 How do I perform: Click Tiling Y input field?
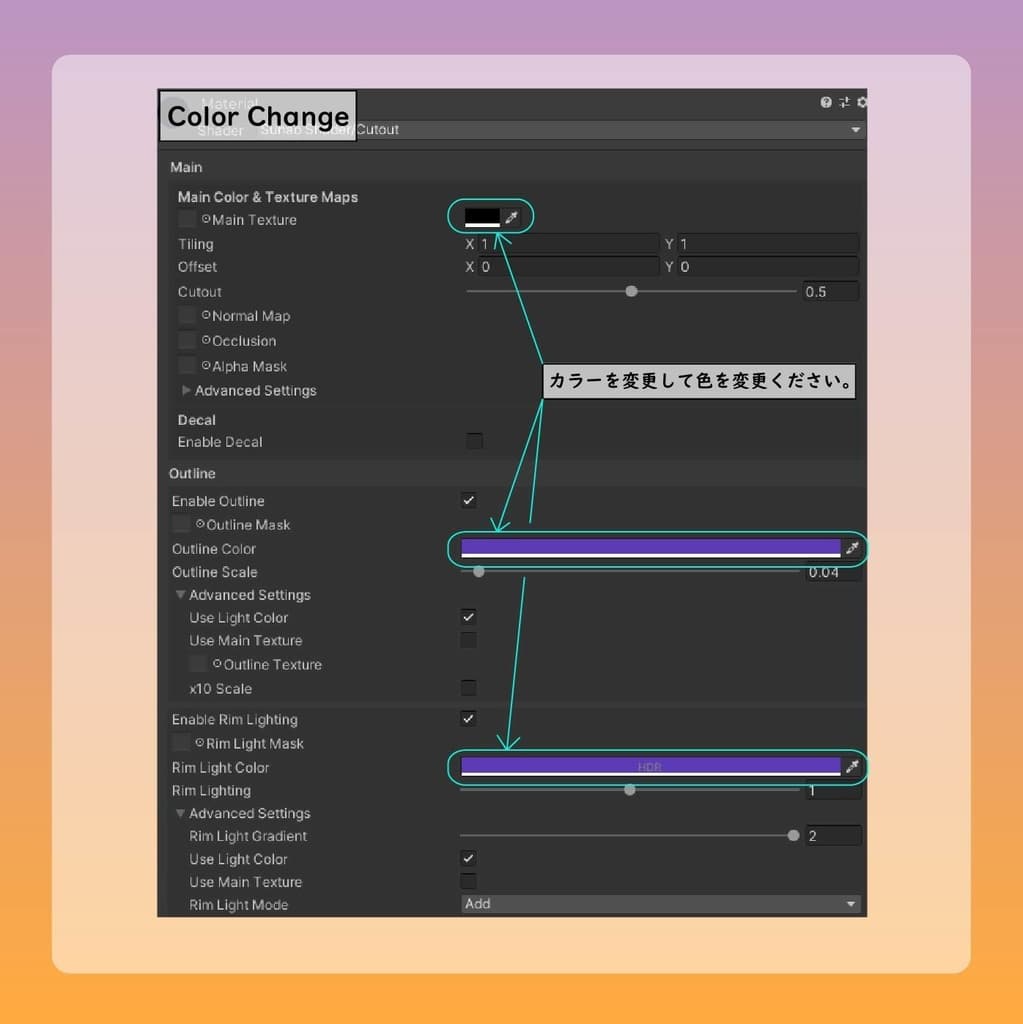(x=768, y=244)
